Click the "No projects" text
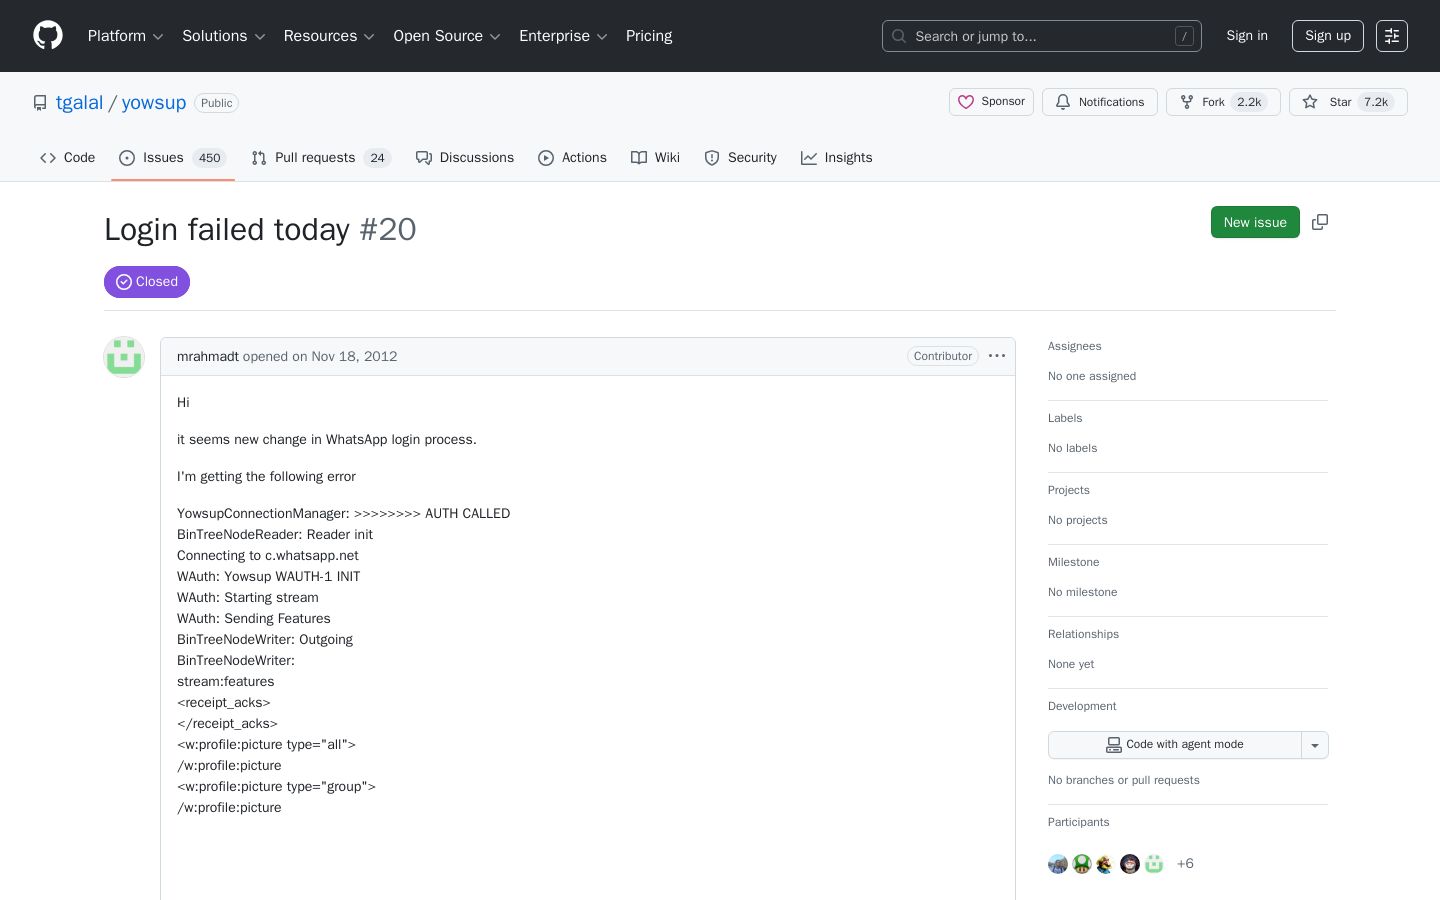This screenshot has height=900, width=1440. (1078, 520)
